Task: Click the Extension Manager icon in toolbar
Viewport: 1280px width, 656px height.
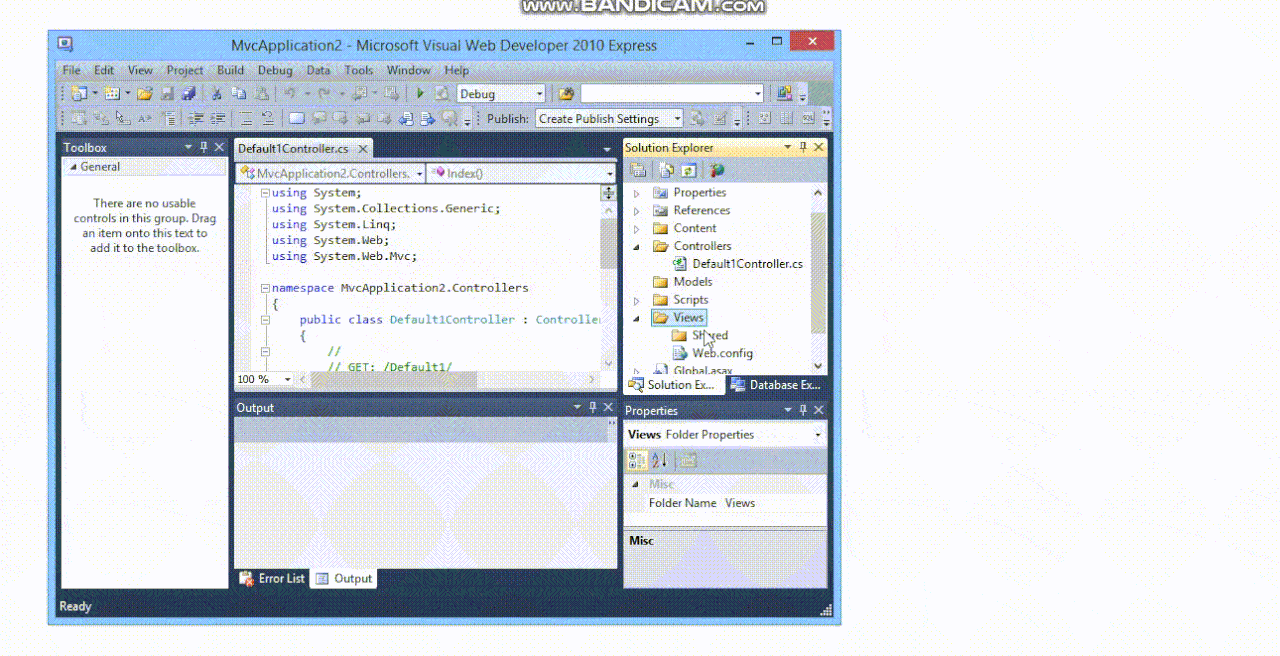Action: tap(784, 93)
